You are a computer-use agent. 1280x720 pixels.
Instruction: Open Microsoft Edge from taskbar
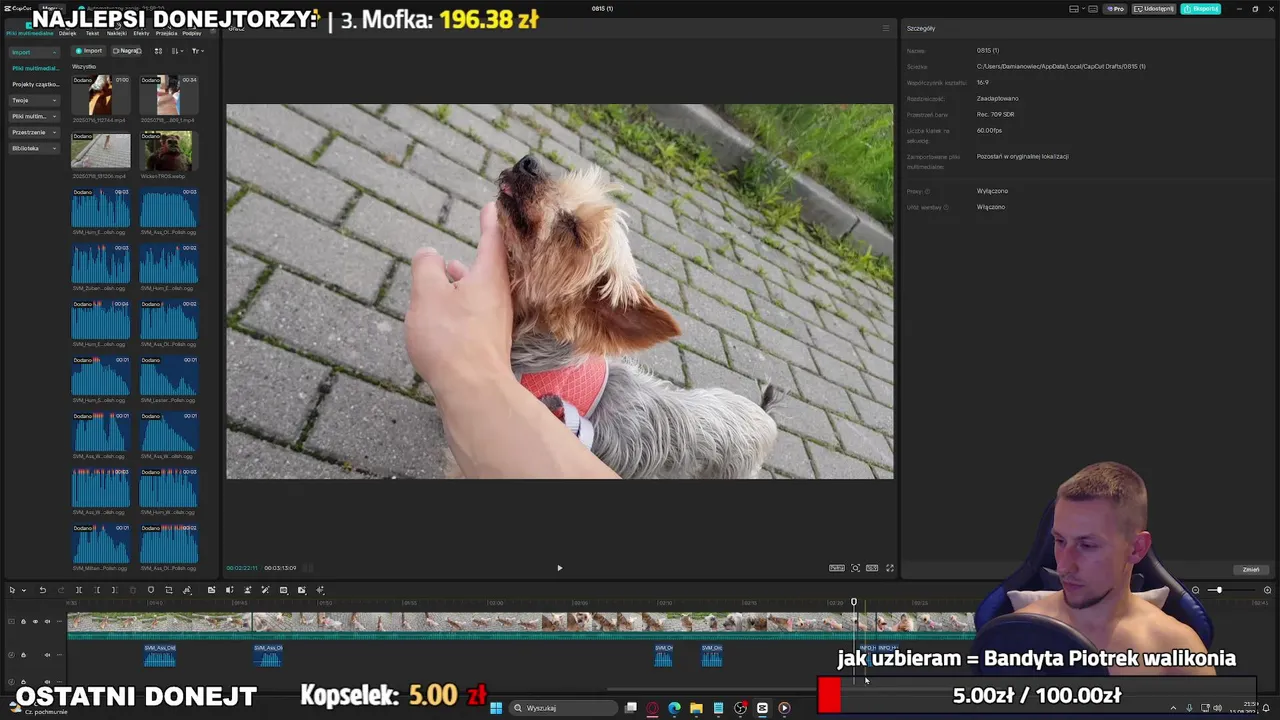tap(674, 708)
